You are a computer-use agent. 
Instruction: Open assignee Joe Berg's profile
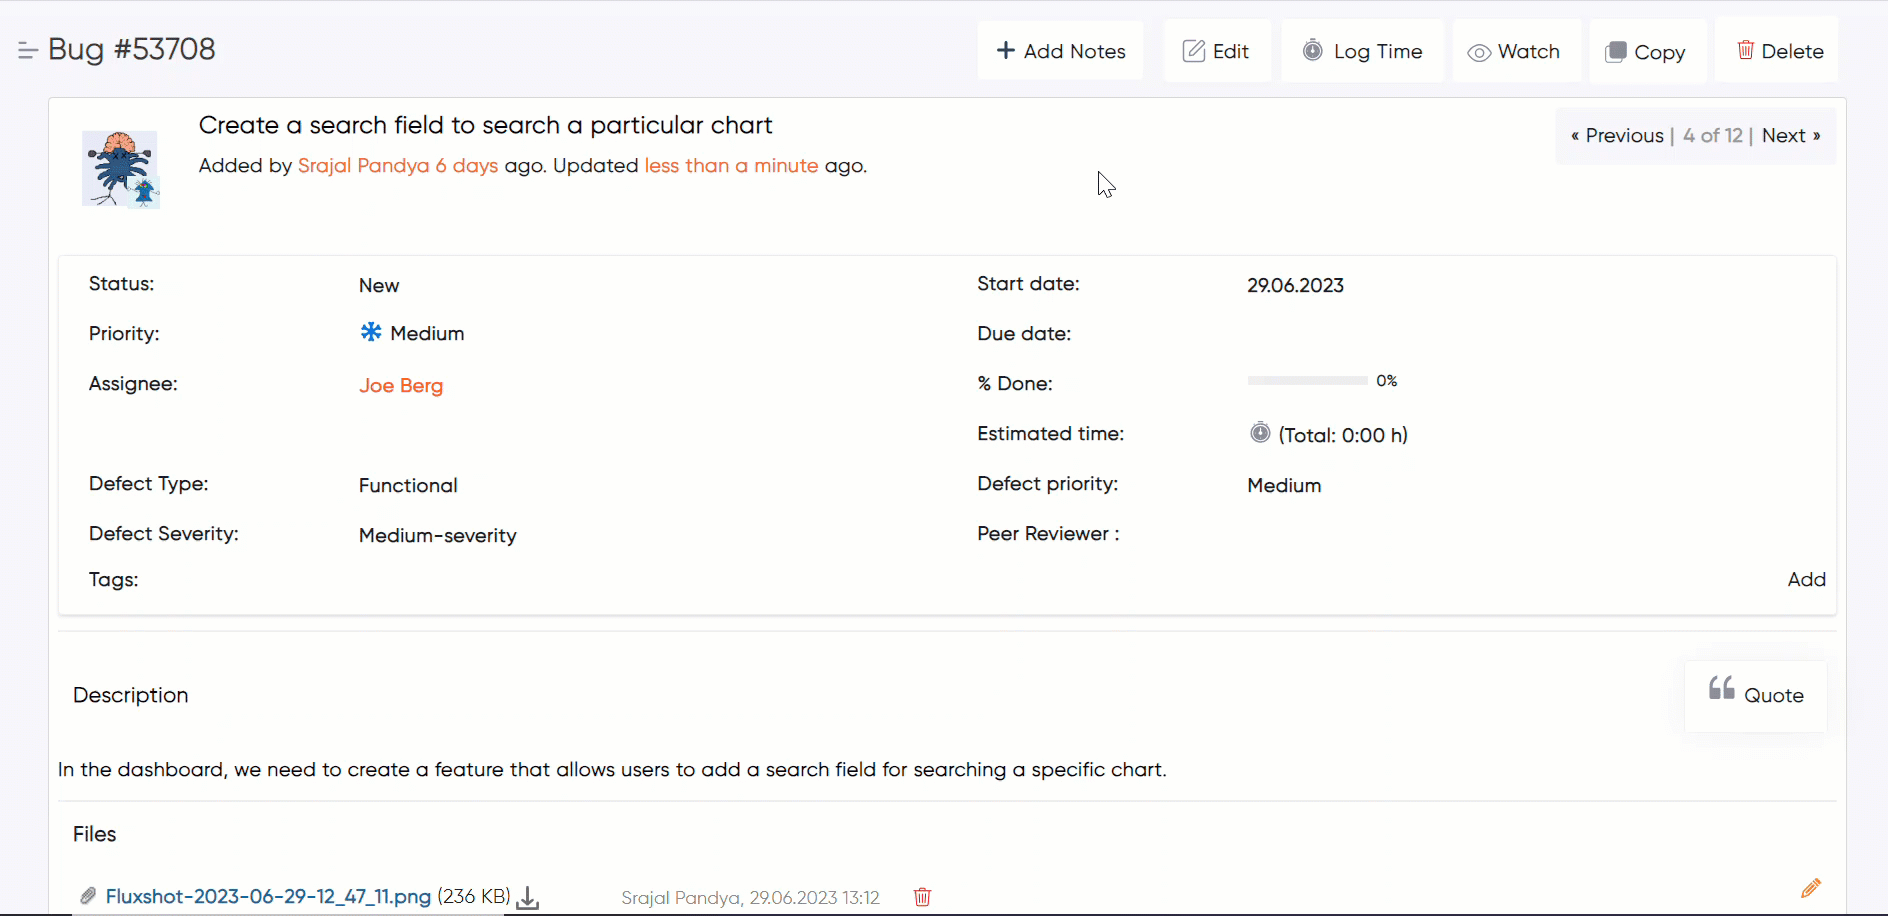(x=401, y=386)
